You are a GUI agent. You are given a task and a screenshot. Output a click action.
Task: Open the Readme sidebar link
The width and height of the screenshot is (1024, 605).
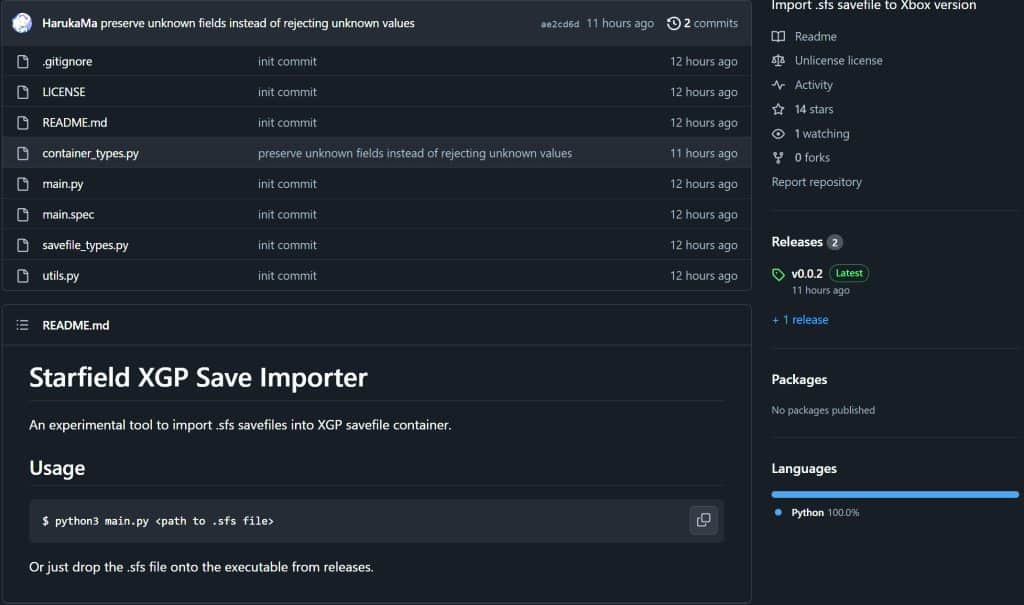(815, 37)
